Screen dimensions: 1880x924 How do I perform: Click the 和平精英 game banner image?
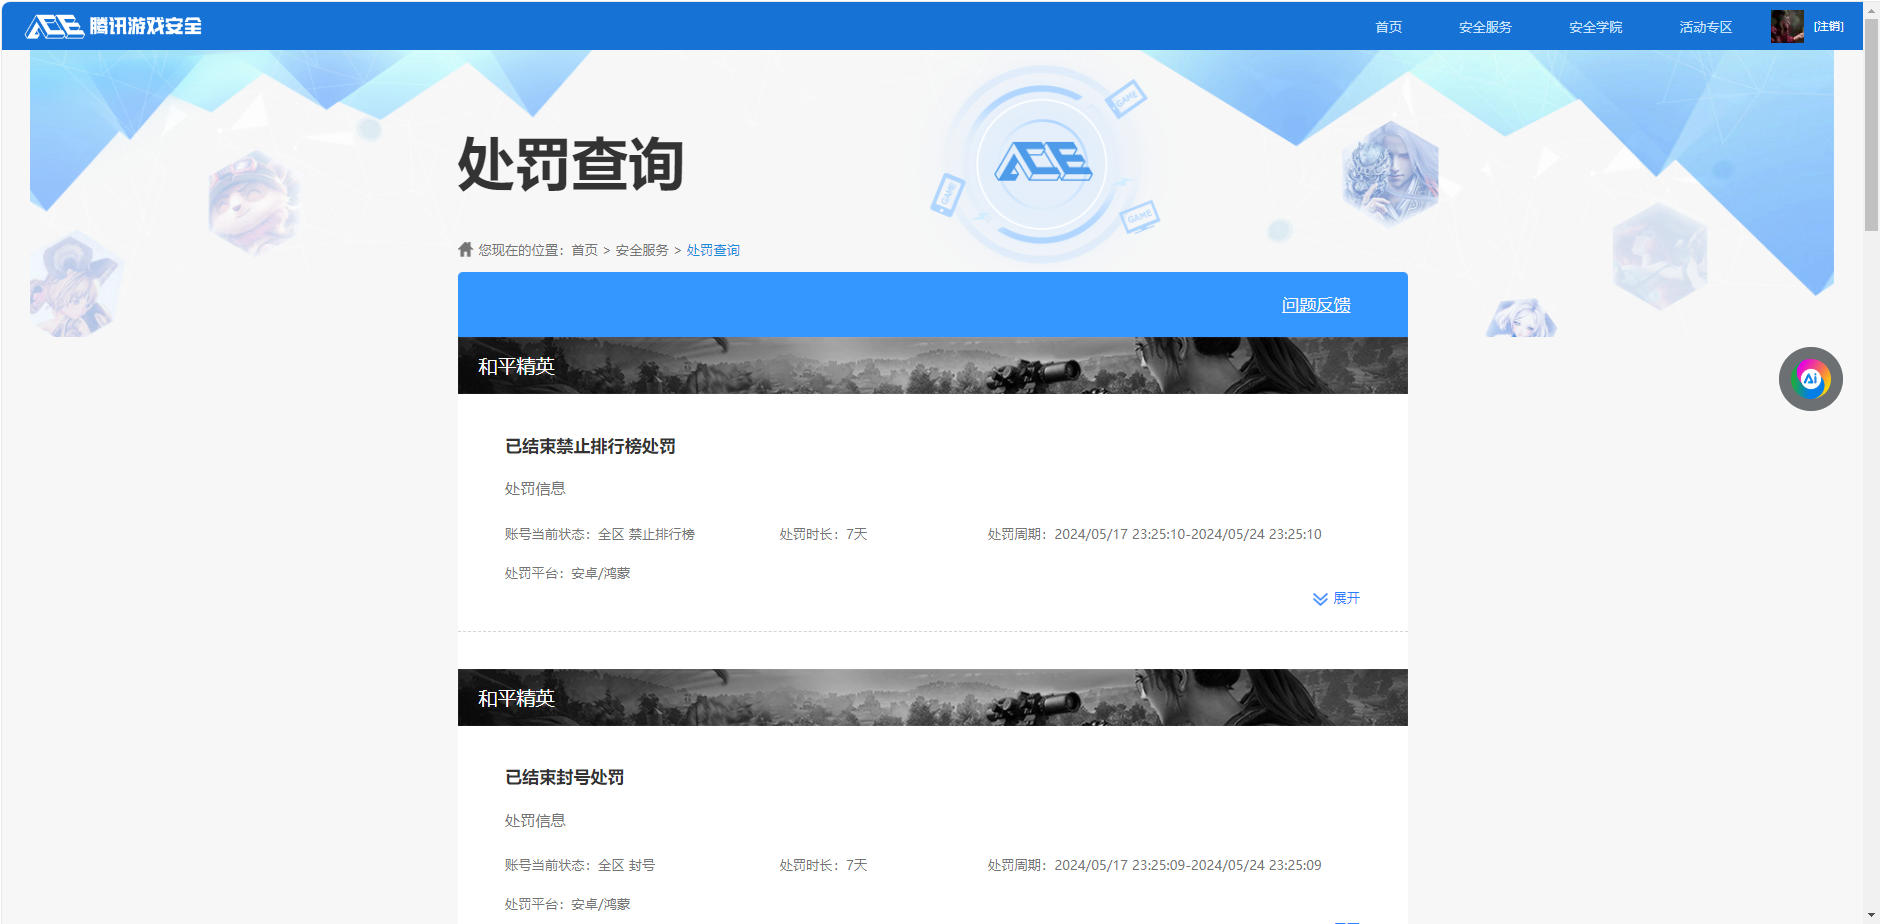point(932,365)
